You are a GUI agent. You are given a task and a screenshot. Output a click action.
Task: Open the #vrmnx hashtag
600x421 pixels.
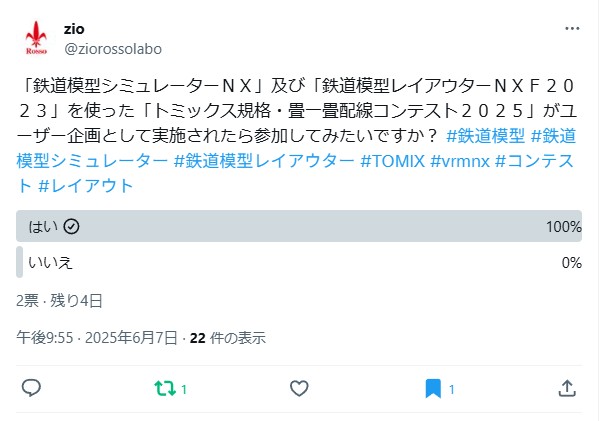[460, 161]
